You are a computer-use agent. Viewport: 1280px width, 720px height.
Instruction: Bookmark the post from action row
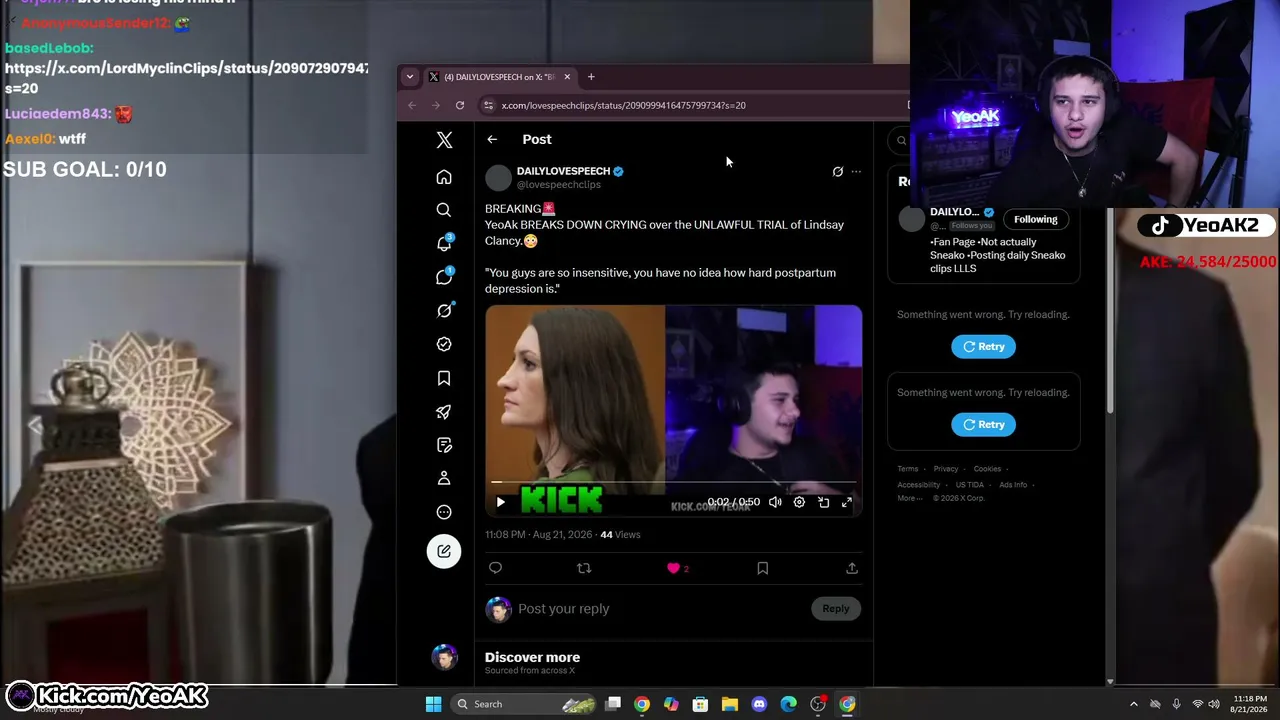[762, 568]
